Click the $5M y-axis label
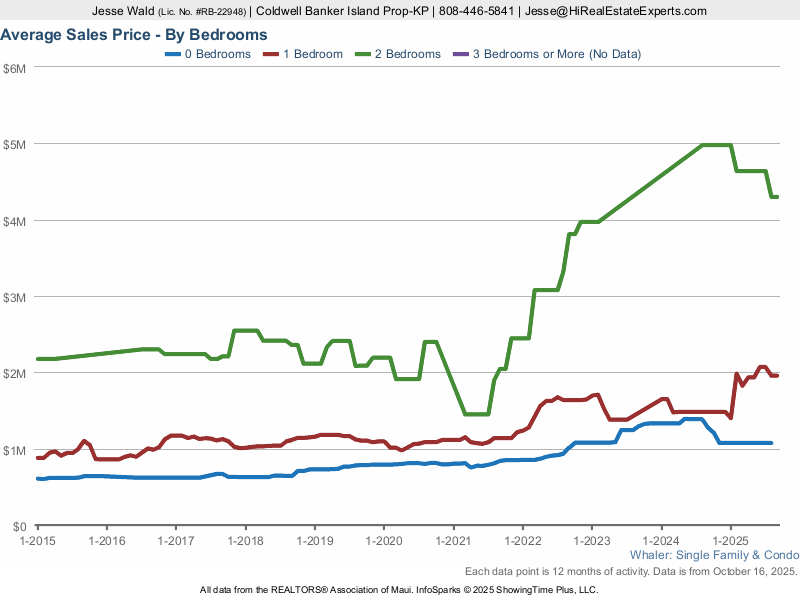The image size is (800, 600). point(14,144)
